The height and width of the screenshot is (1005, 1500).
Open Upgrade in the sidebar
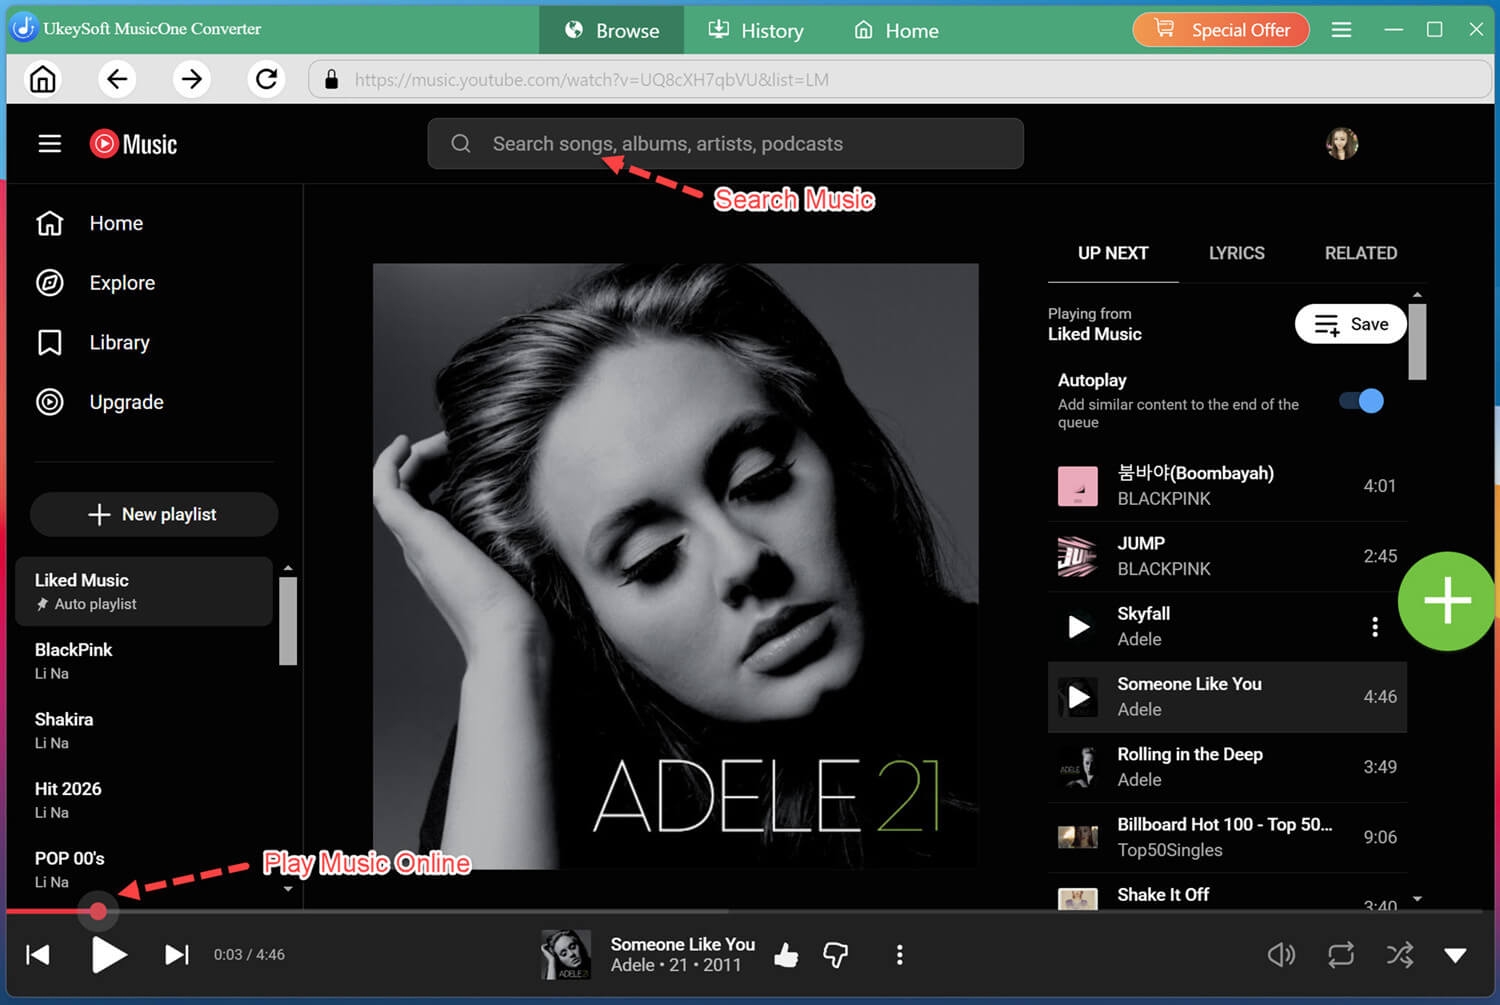click(100, 402)
